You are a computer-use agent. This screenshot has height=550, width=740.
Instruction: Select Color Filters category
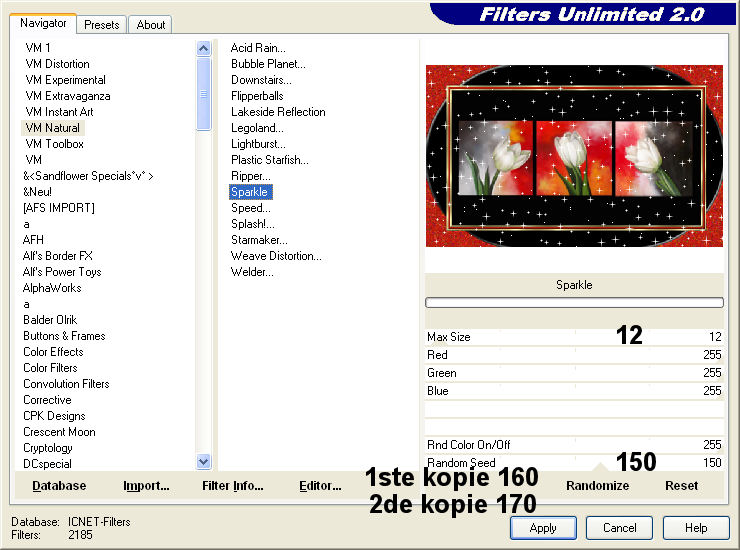coord(50,368)
